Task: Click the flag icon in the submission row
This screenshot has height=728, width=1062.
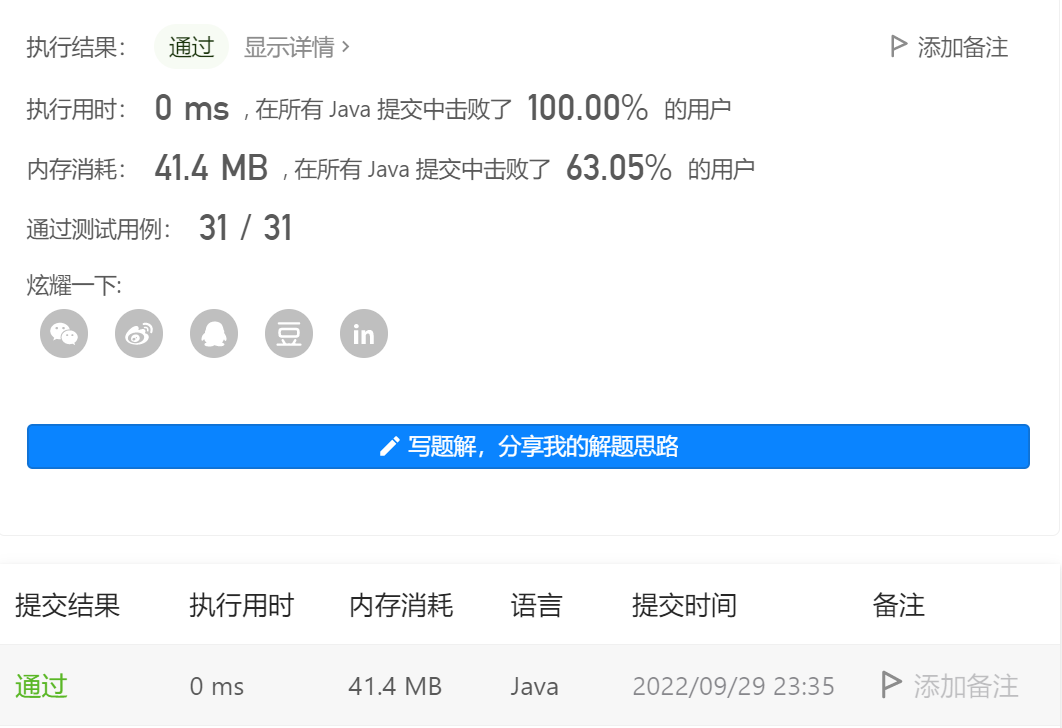Action: (x=889, y=686)
